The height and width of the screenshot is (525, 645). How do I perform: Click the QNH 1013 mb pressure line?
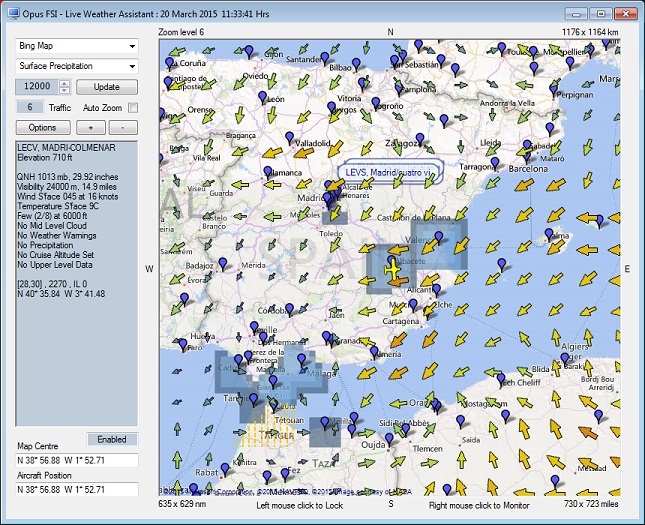click(67, 177)
